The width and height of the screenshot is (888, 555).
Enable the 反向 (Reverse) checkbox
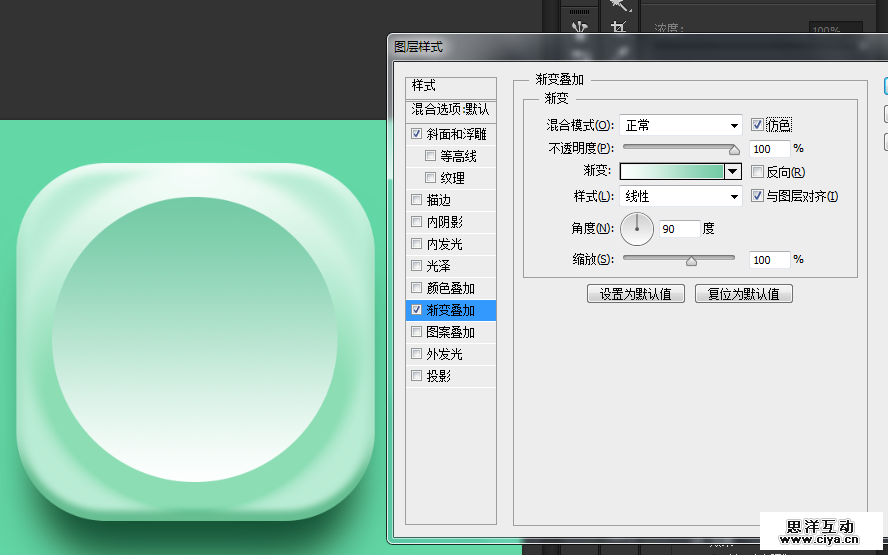(x=758, y=172)
